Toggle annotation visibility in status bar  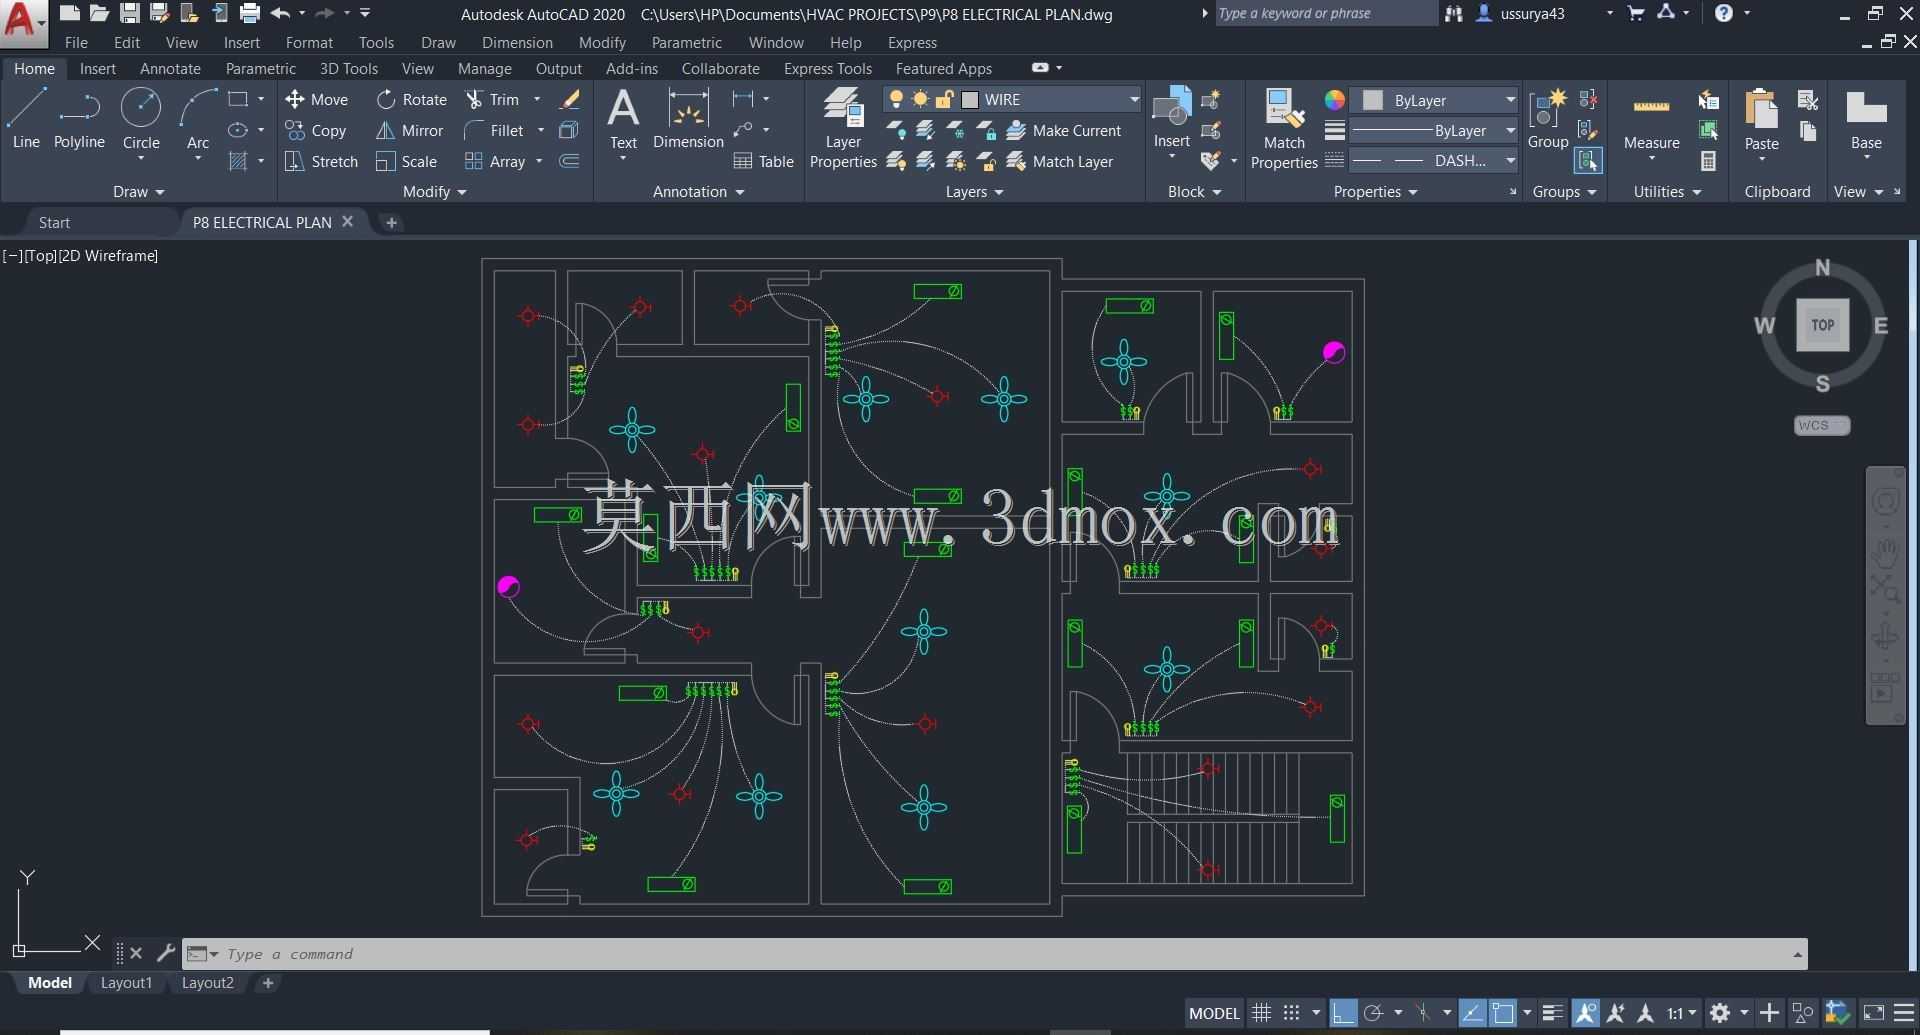tap(1585, 1013)
